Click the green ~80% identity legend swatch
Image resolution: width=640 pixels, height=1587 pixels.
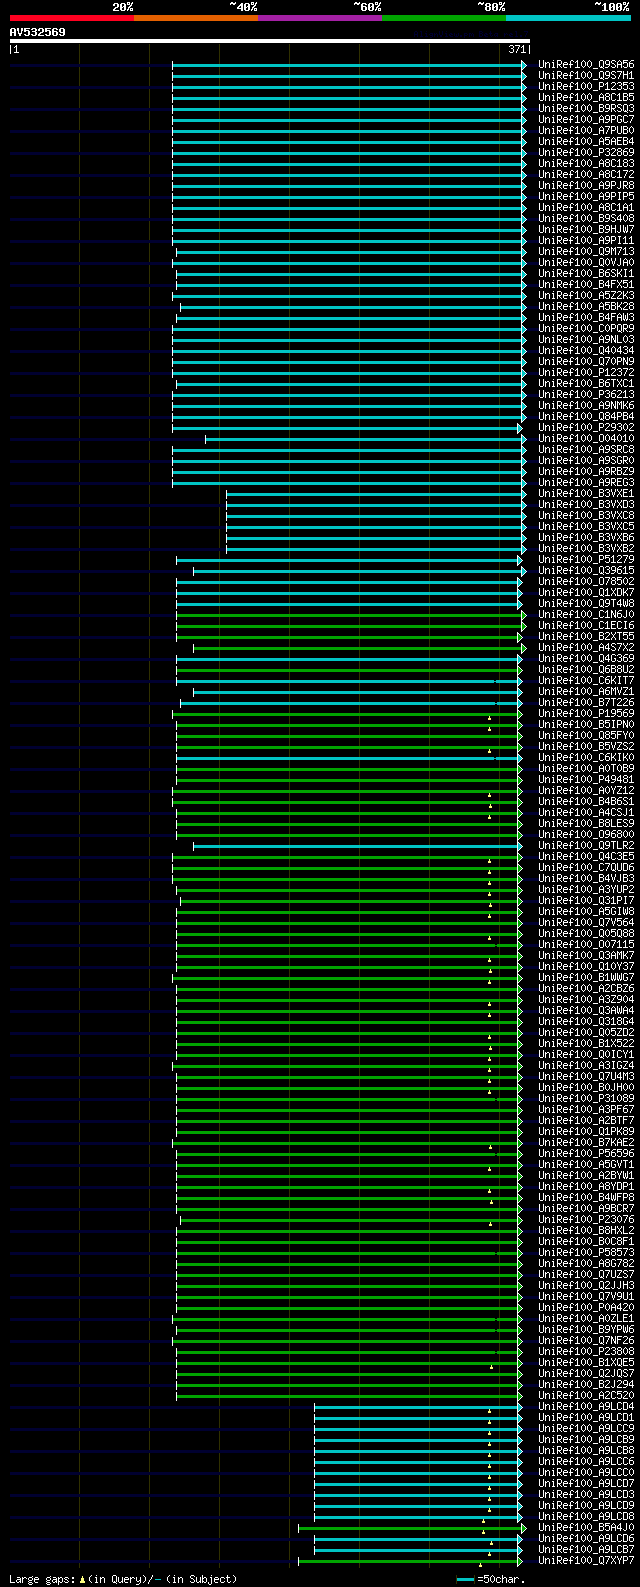(444, 17)
